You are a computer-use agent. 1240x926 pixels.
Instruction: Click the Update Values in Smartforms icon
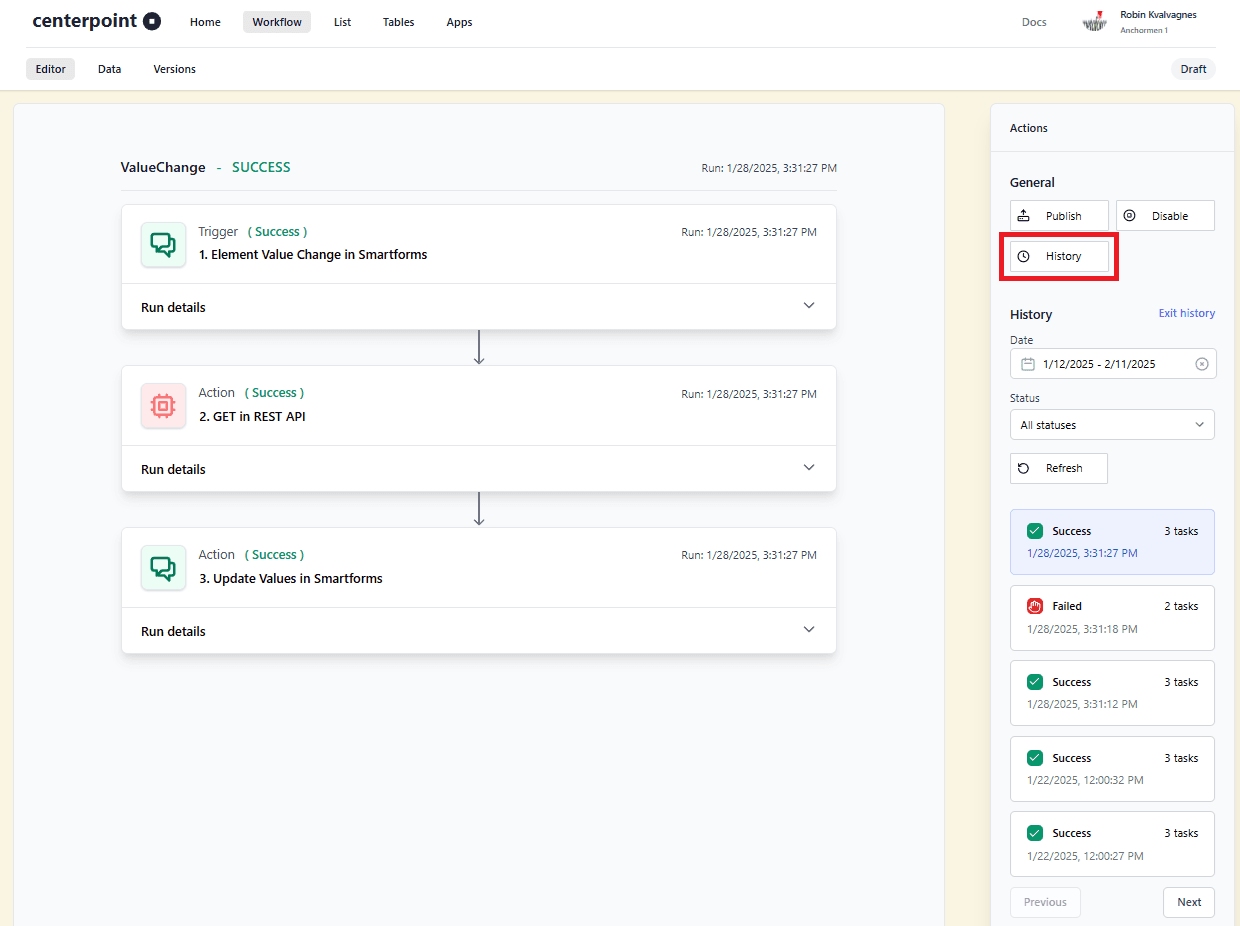(163, 567)
